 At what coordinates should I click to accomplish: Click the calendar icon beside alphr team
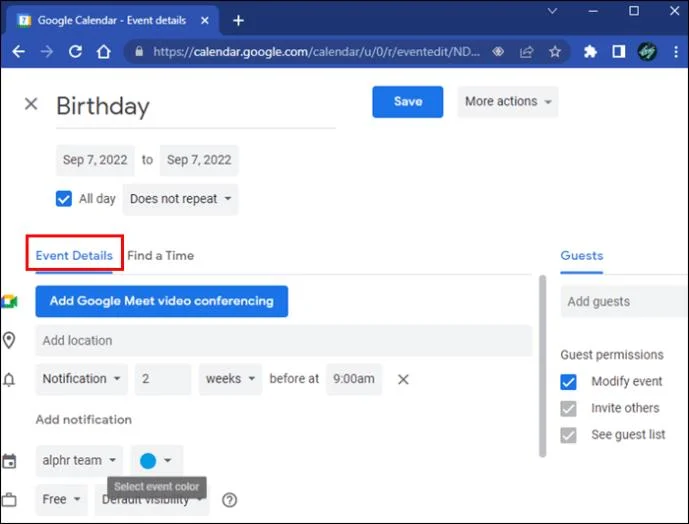9,461
